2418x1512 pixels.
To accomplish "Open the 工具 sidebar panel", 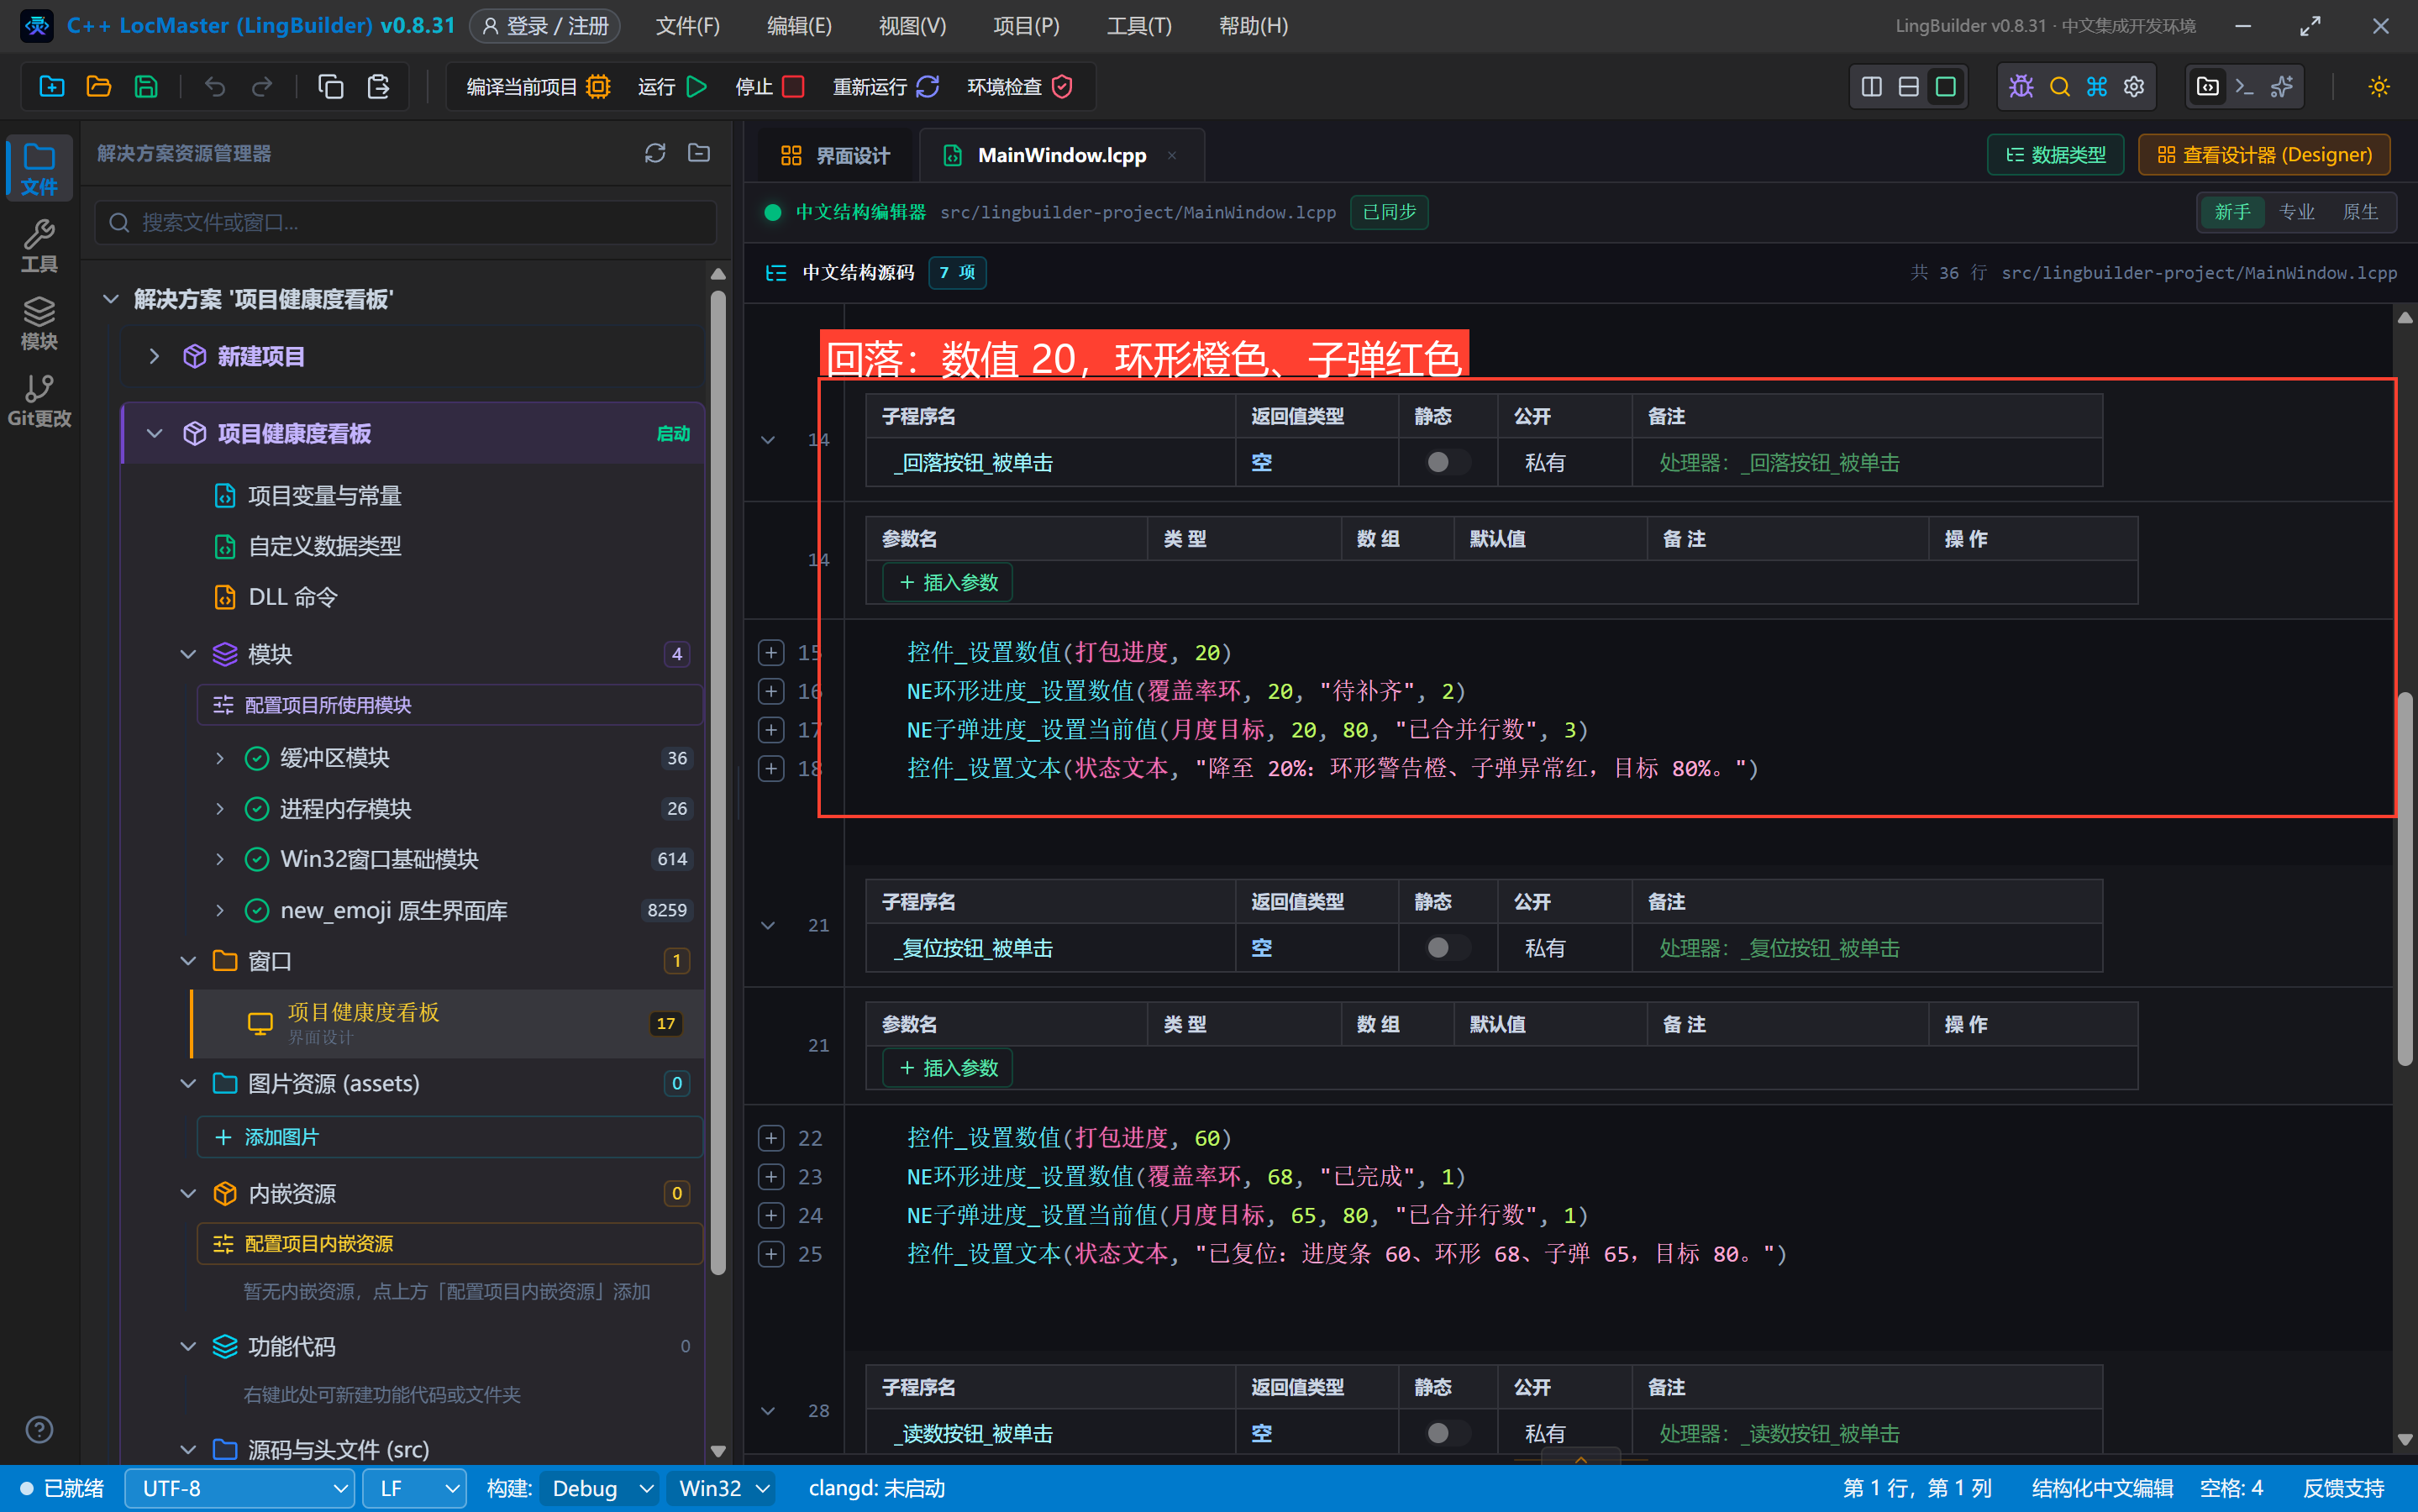I will click(39, 246).
